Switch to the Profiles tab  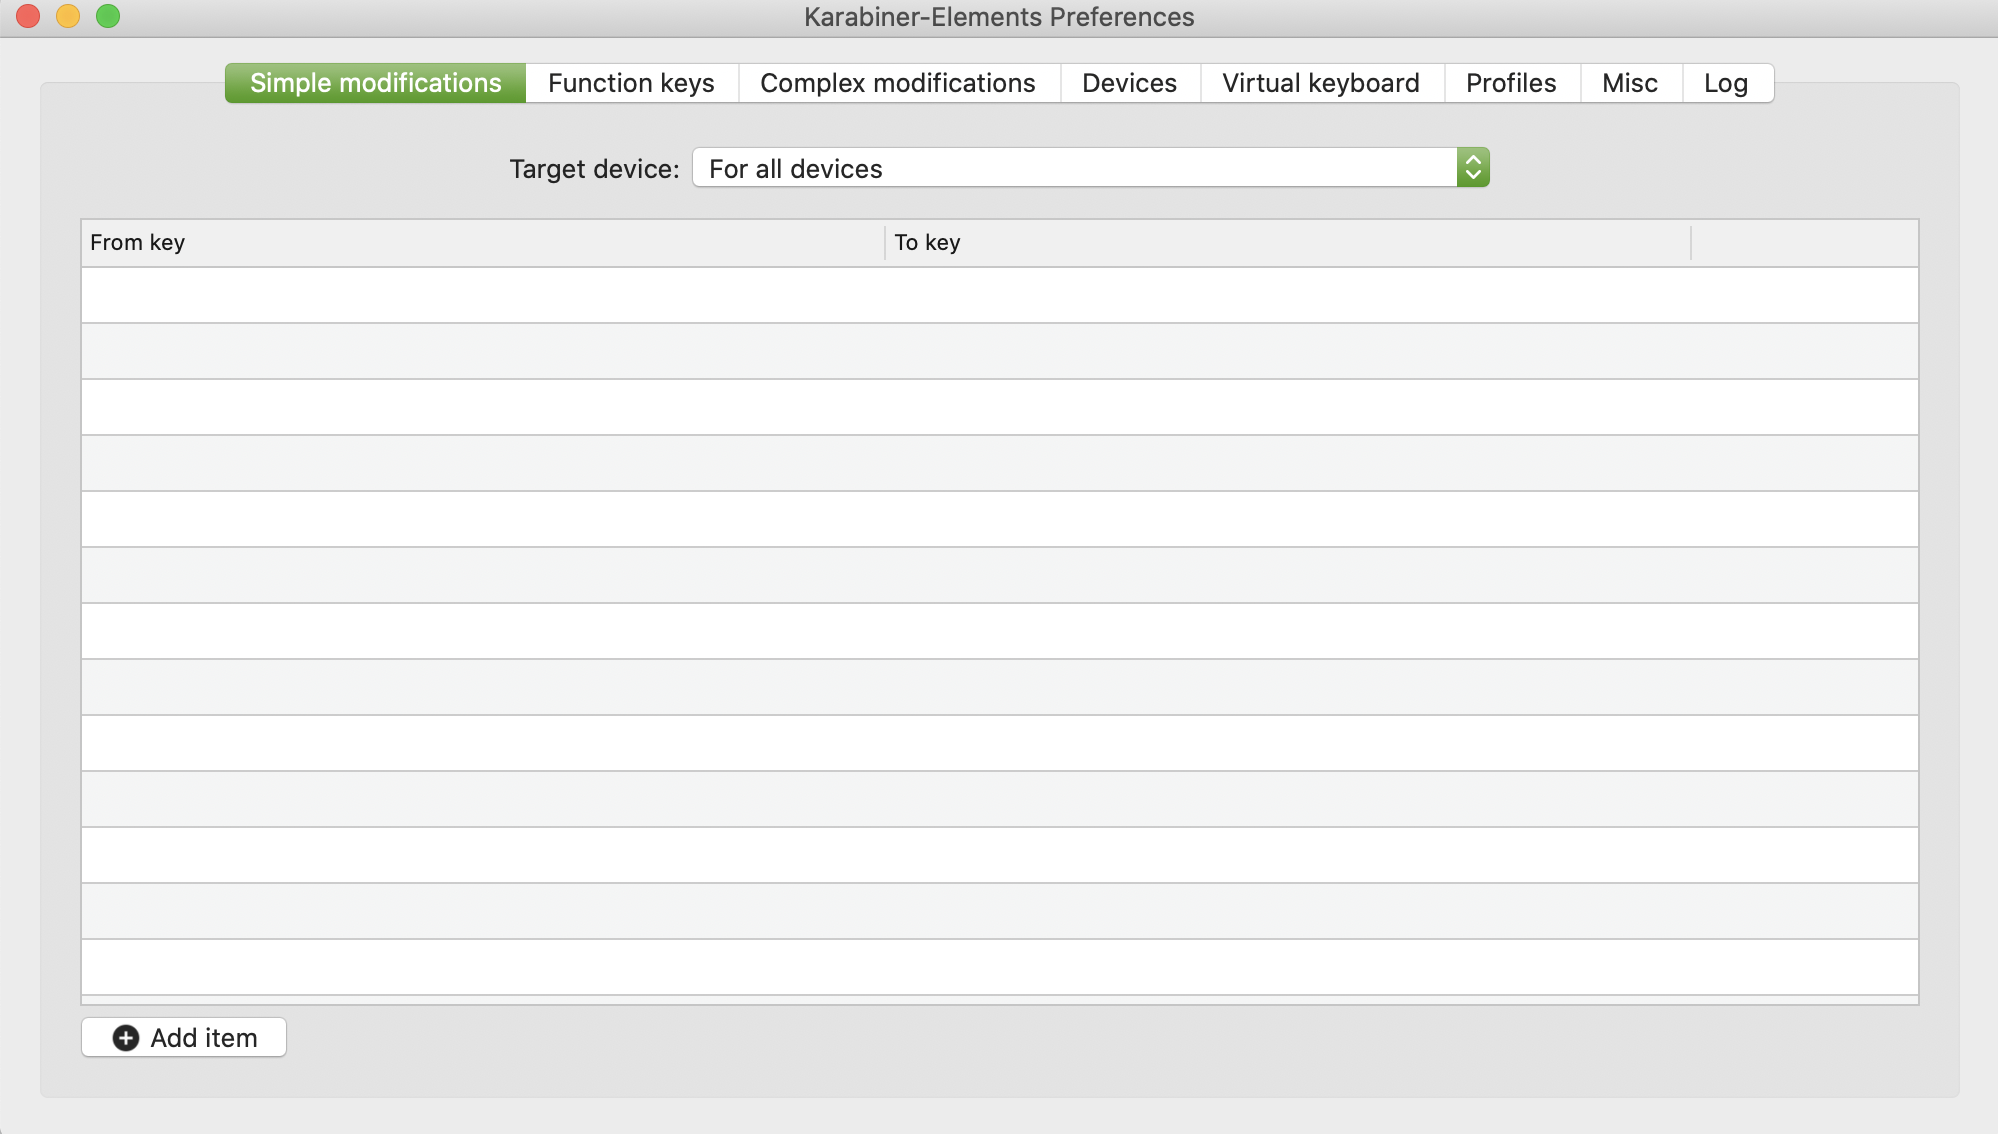pyautogui.click(x=1510, y=83)
